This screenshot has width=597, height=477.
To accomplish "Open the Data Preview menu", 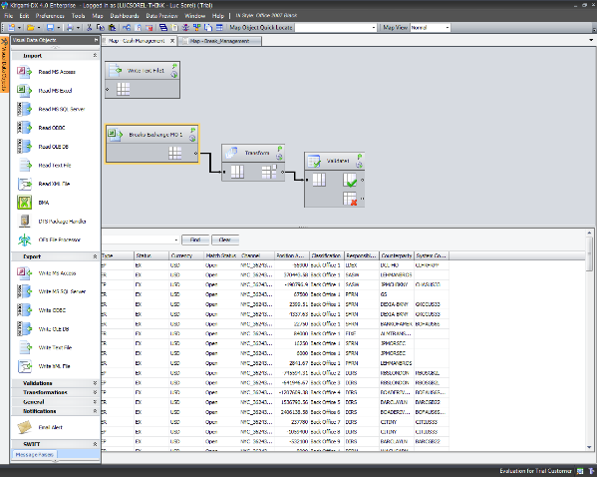I will (162, 16).
